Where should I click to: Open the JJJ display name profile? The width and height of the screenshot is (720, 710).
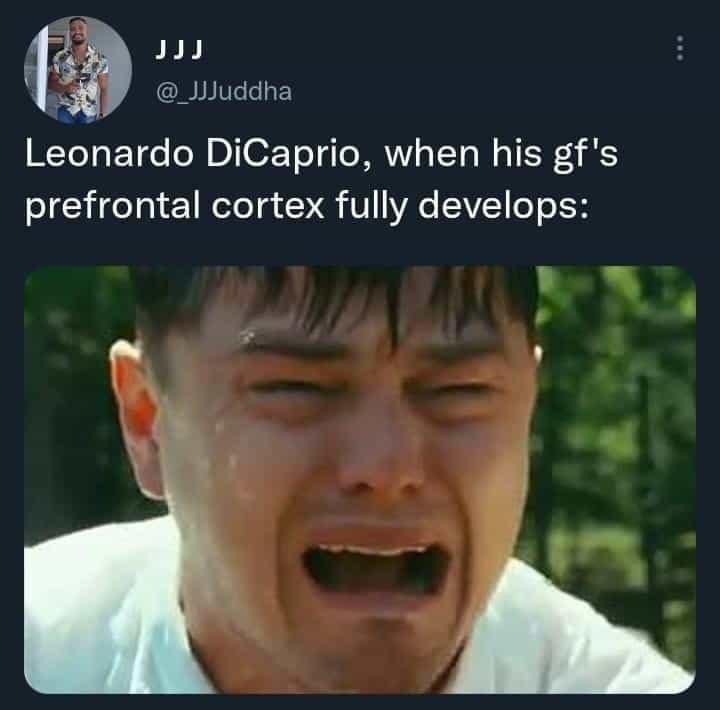click(x=179, y=50)
